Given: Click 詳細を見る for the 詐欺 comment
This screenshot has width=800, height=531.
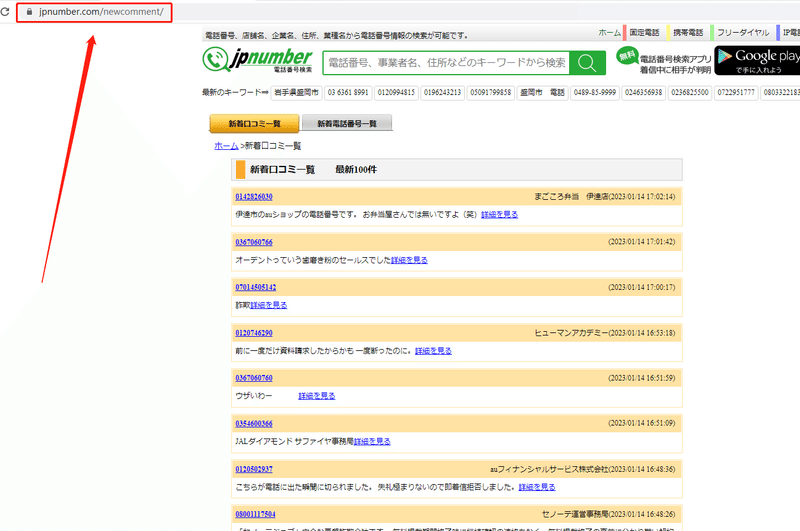Looking at the screenshot, I should click(x=268, y=305).
